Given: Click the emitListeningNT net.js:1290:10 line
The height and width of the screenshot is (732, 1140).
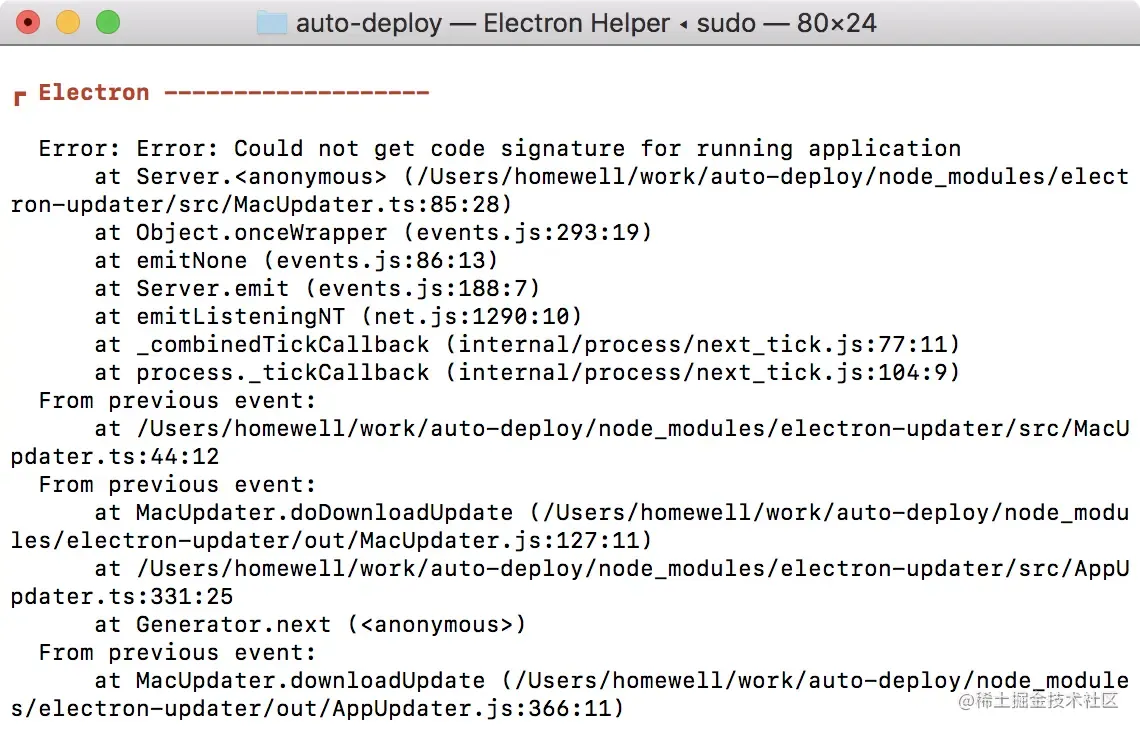Looking at the screenshot, I should coord(338,316).
